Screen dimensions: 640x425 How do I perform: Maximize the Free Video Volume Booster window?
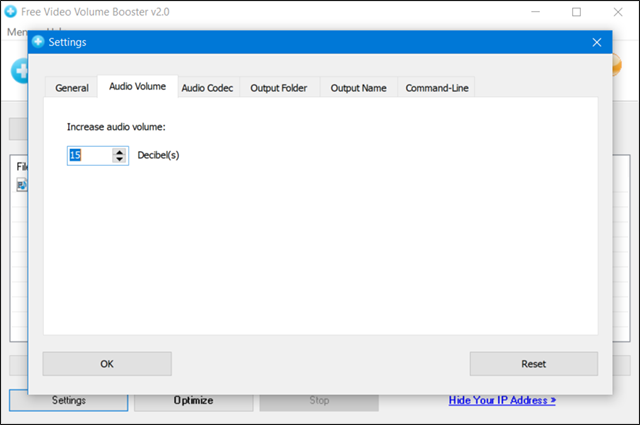(576, 12)
